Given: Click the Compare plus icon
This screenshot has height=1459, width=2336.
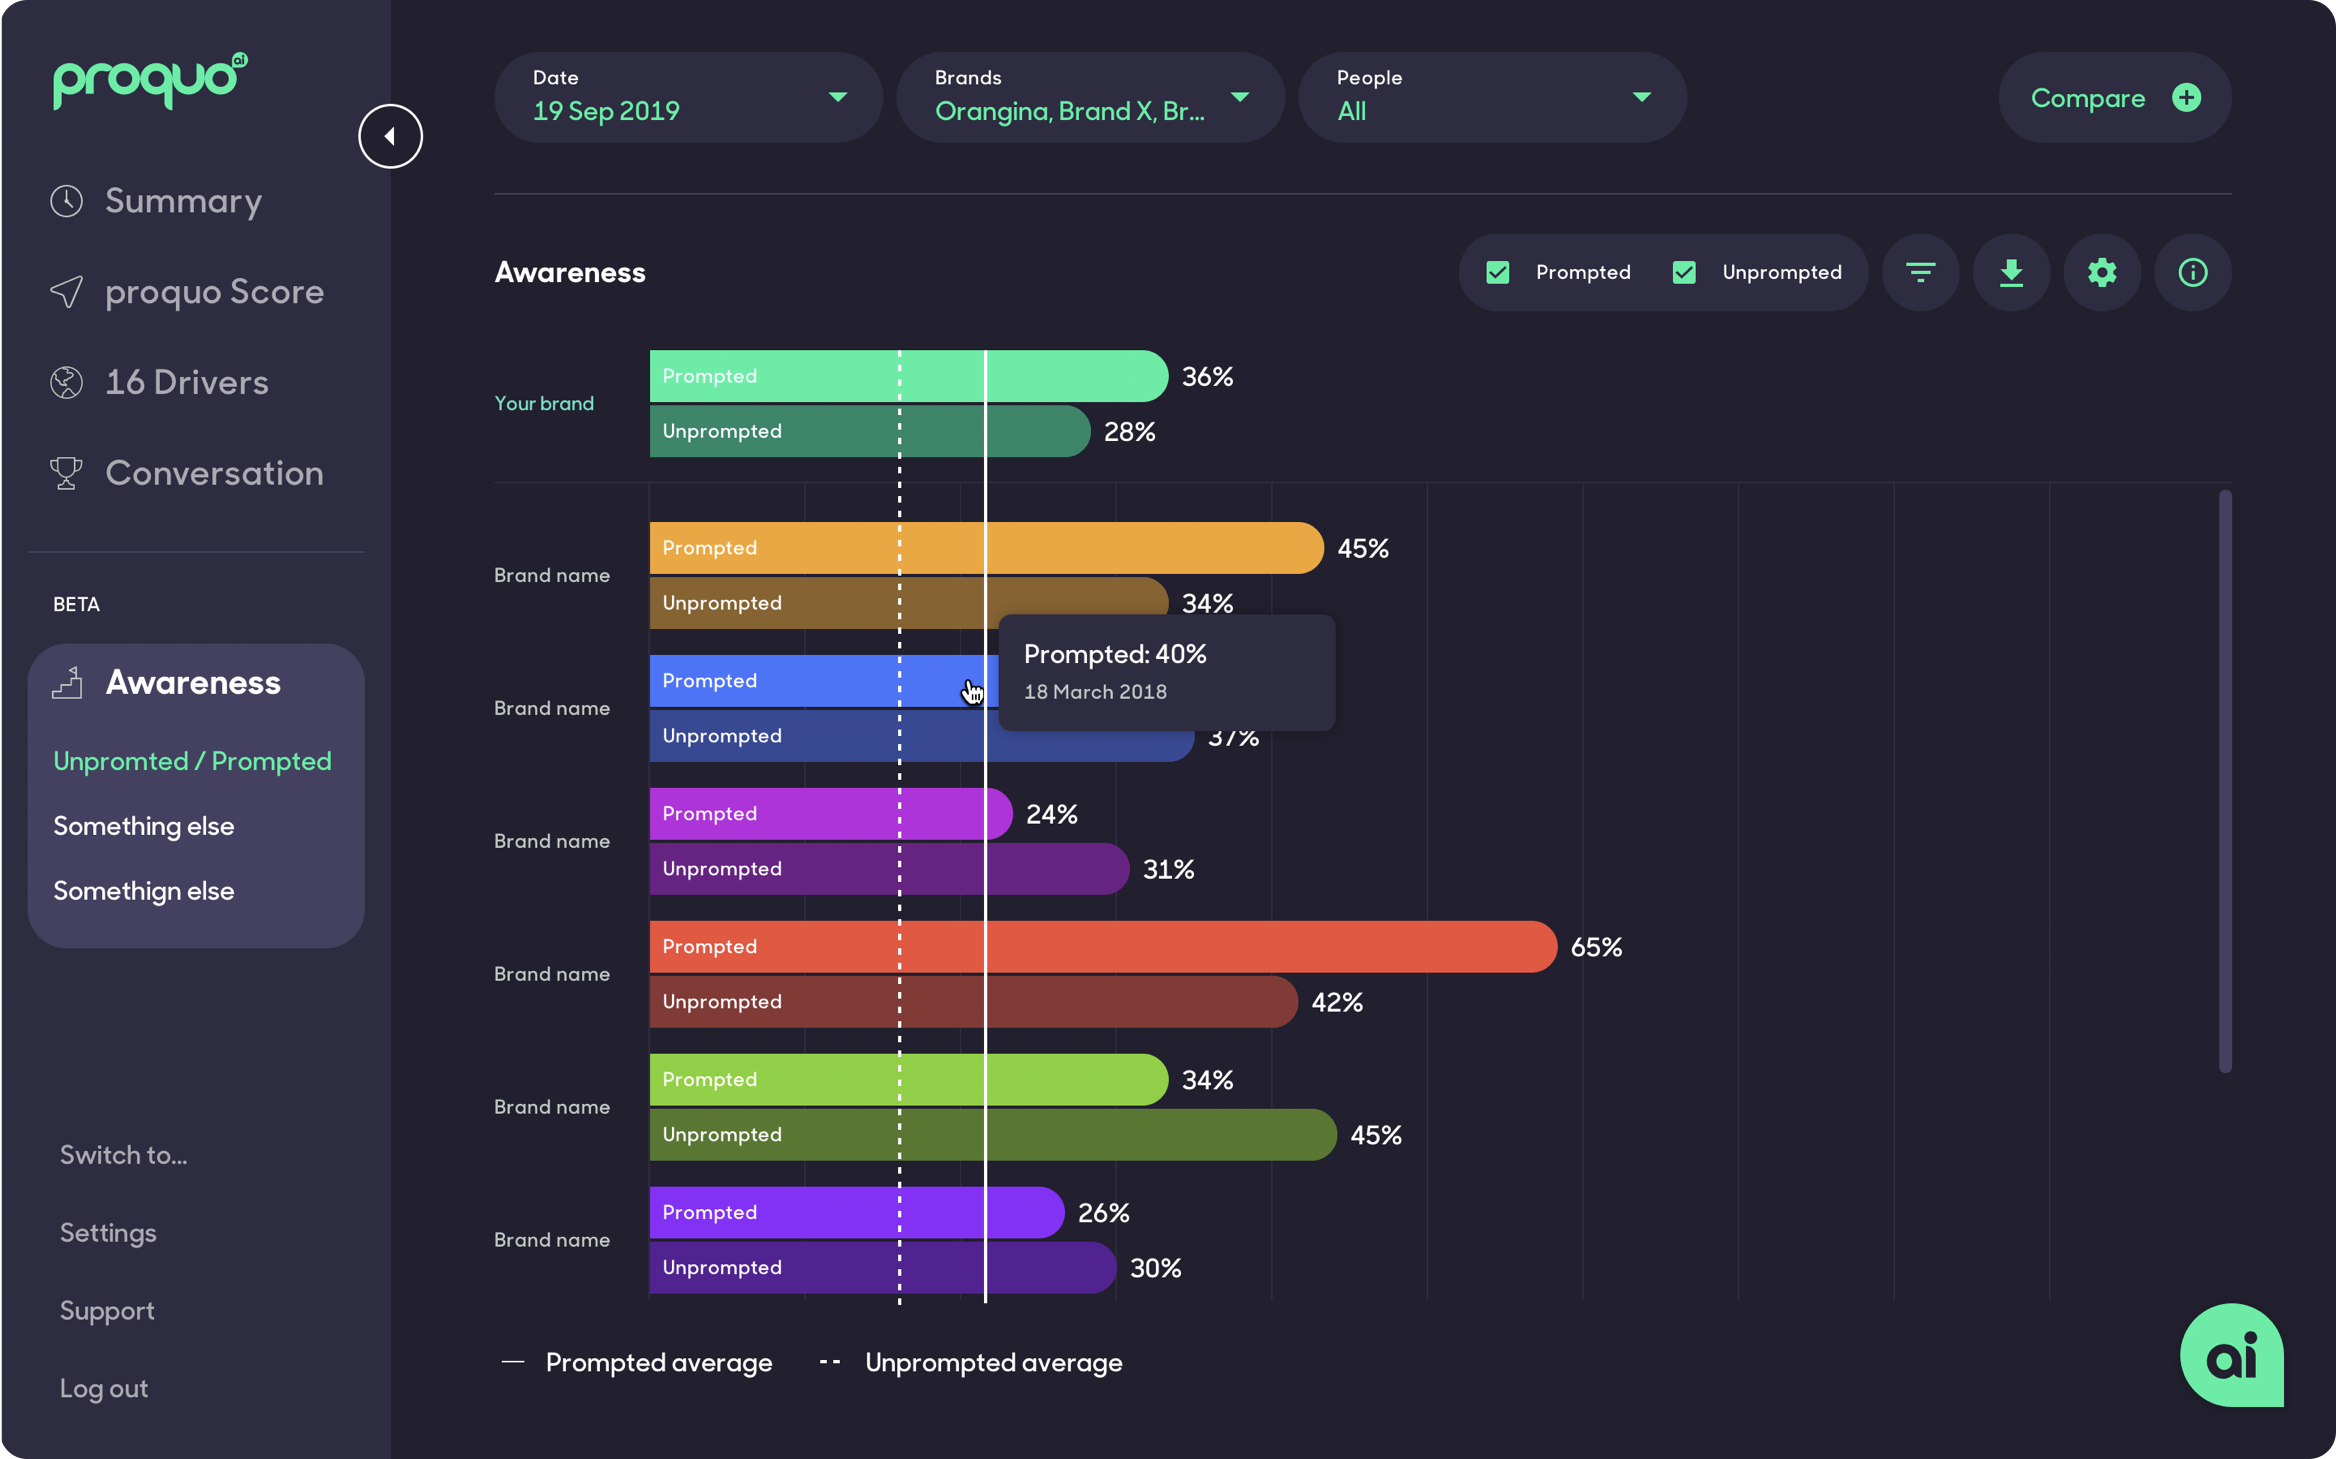Looking at the screenshot, I should coord(2186,98).
